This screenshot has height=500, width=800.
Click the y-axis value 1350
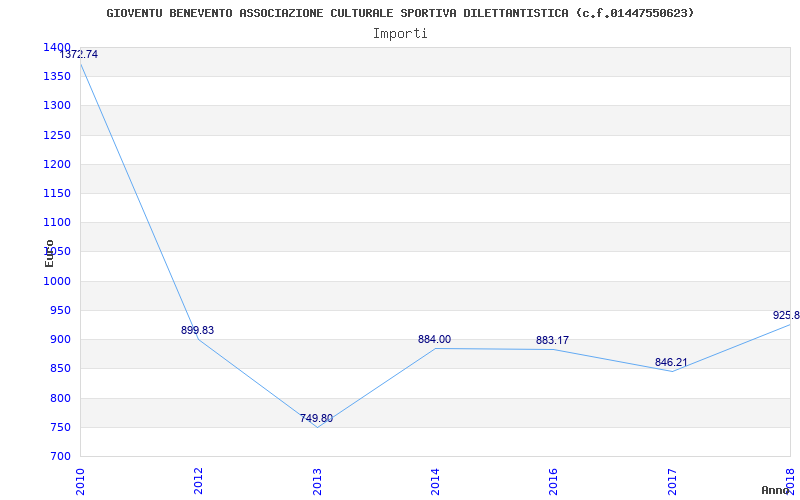(x=57, y=77)
